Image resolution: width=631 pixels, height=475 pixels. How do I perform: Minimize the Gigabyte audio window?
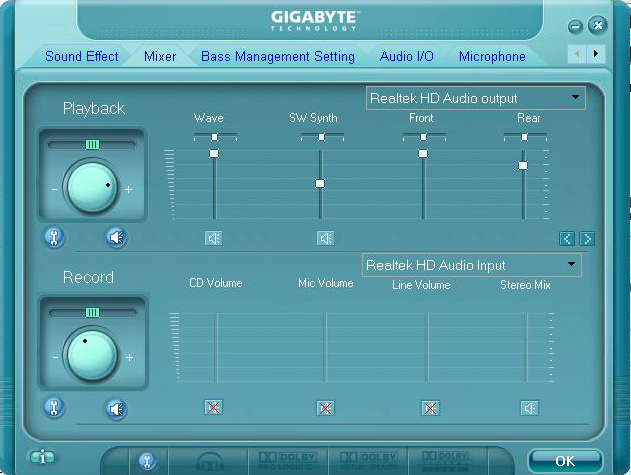(x=575, y=27)
